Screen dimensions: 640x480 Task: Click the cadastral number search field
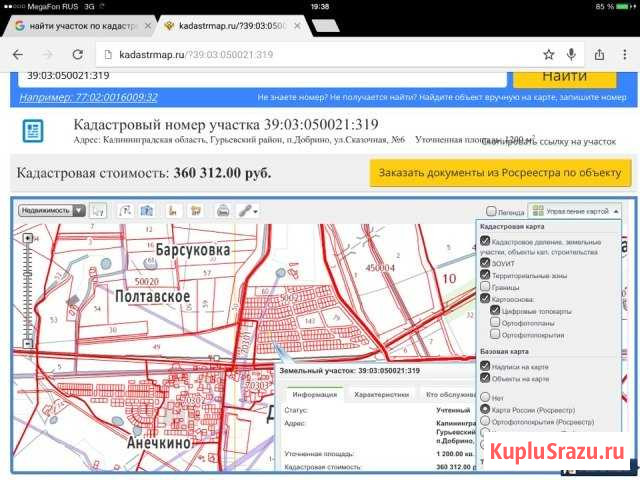pyautogui.click(x=262, y=78)
